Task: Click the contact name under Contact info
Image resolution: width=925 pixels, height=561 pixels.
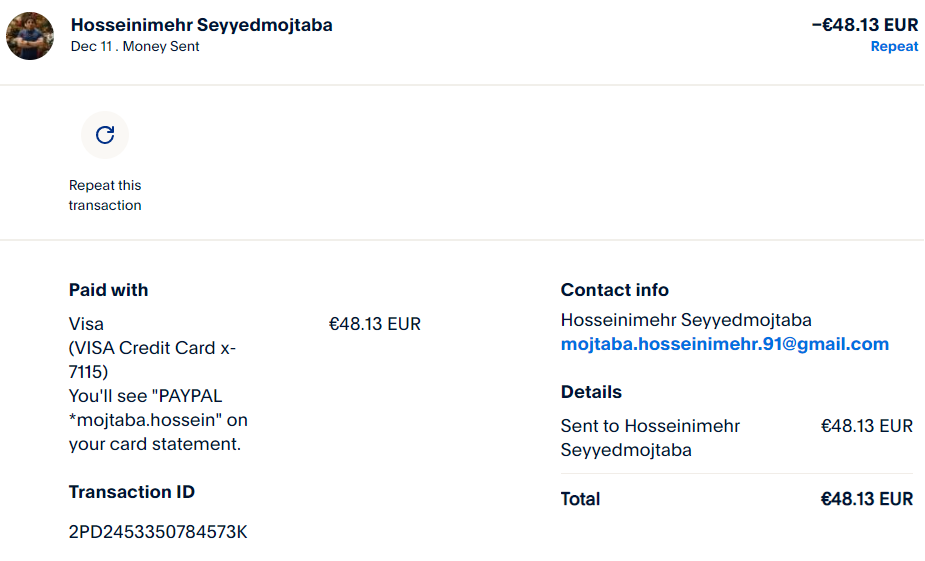Action: (686, 320)
